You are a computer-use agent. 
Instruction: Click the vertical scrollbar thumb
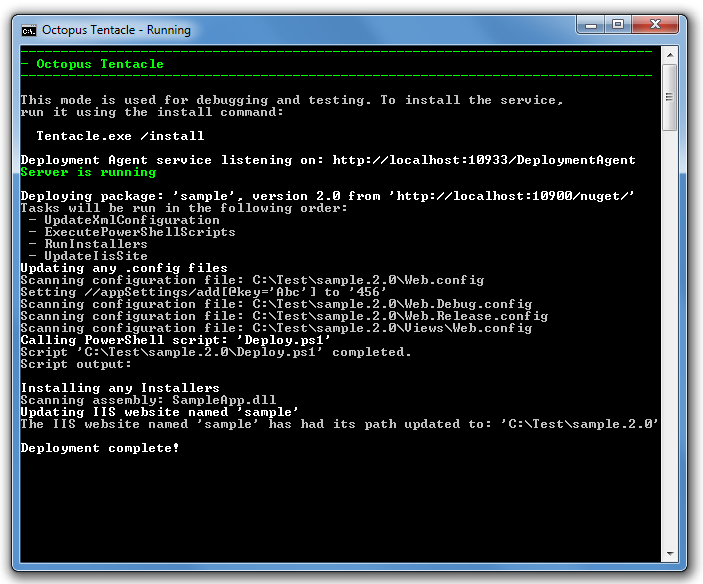670,97
